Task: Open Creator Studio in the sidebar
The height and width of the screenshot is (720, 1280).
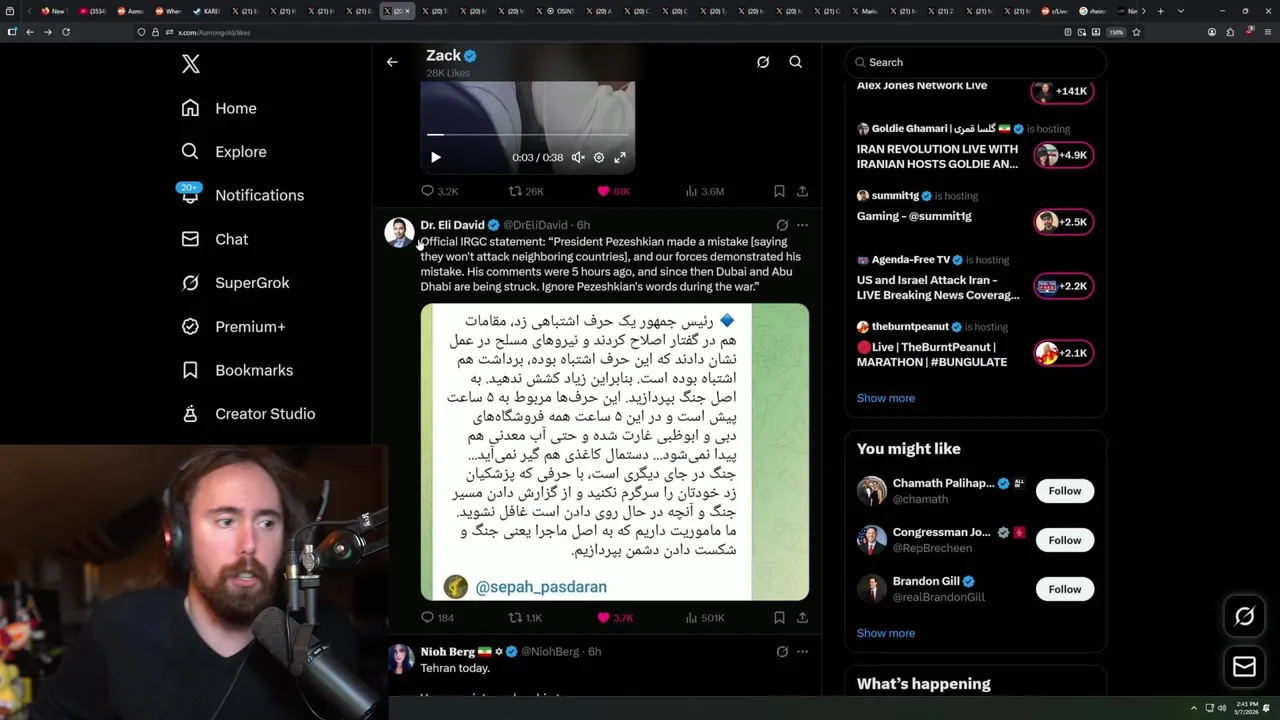Action: pos(248,414)
